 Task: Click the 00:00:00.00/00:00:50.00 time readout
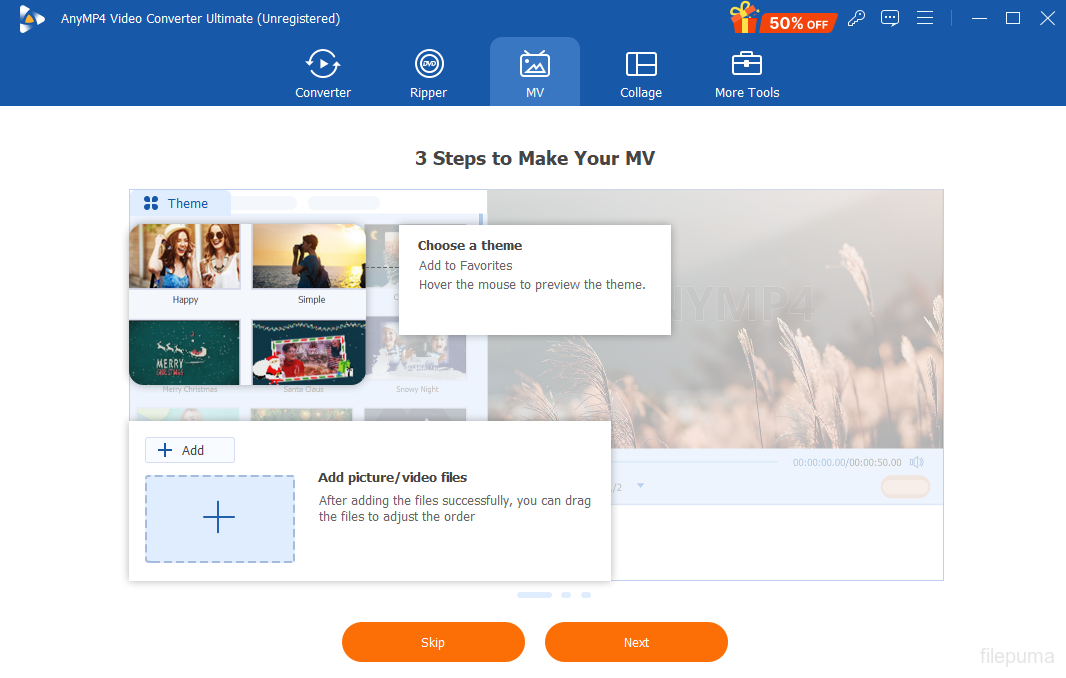pyautogui.click(x=847, y=462)
